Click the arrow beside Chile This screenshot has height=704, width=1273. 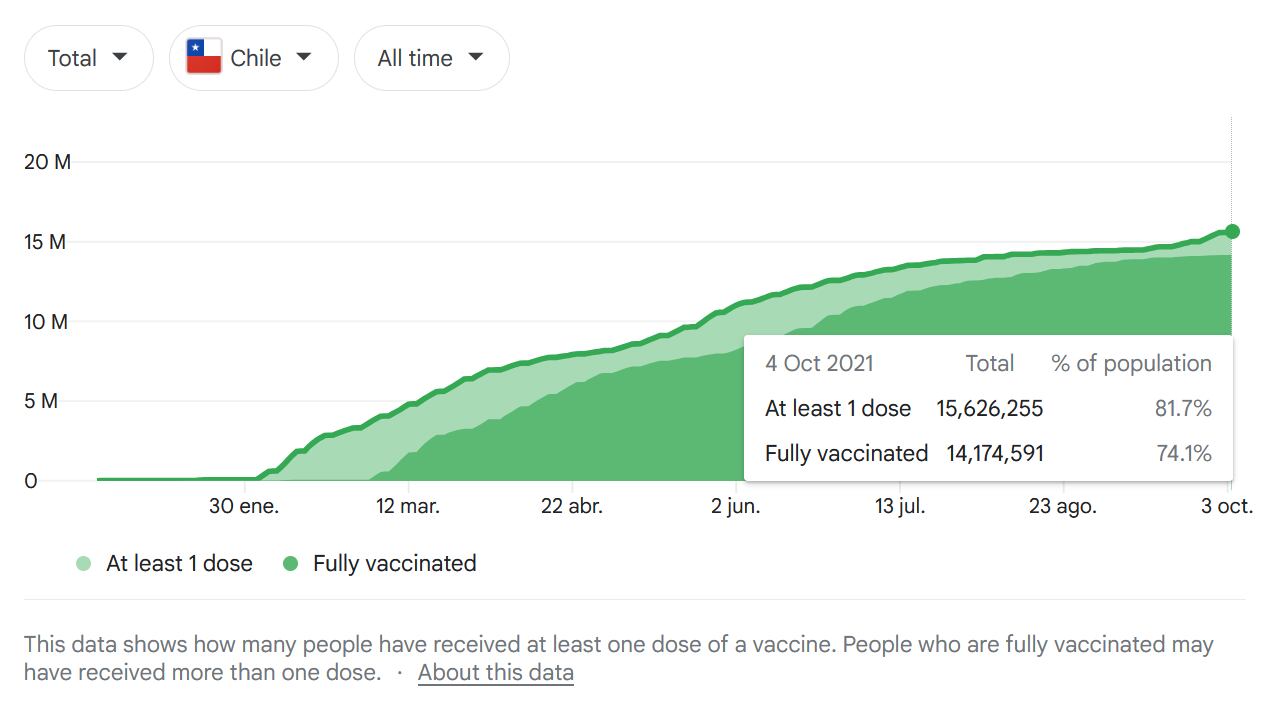(x=304, y=57)
